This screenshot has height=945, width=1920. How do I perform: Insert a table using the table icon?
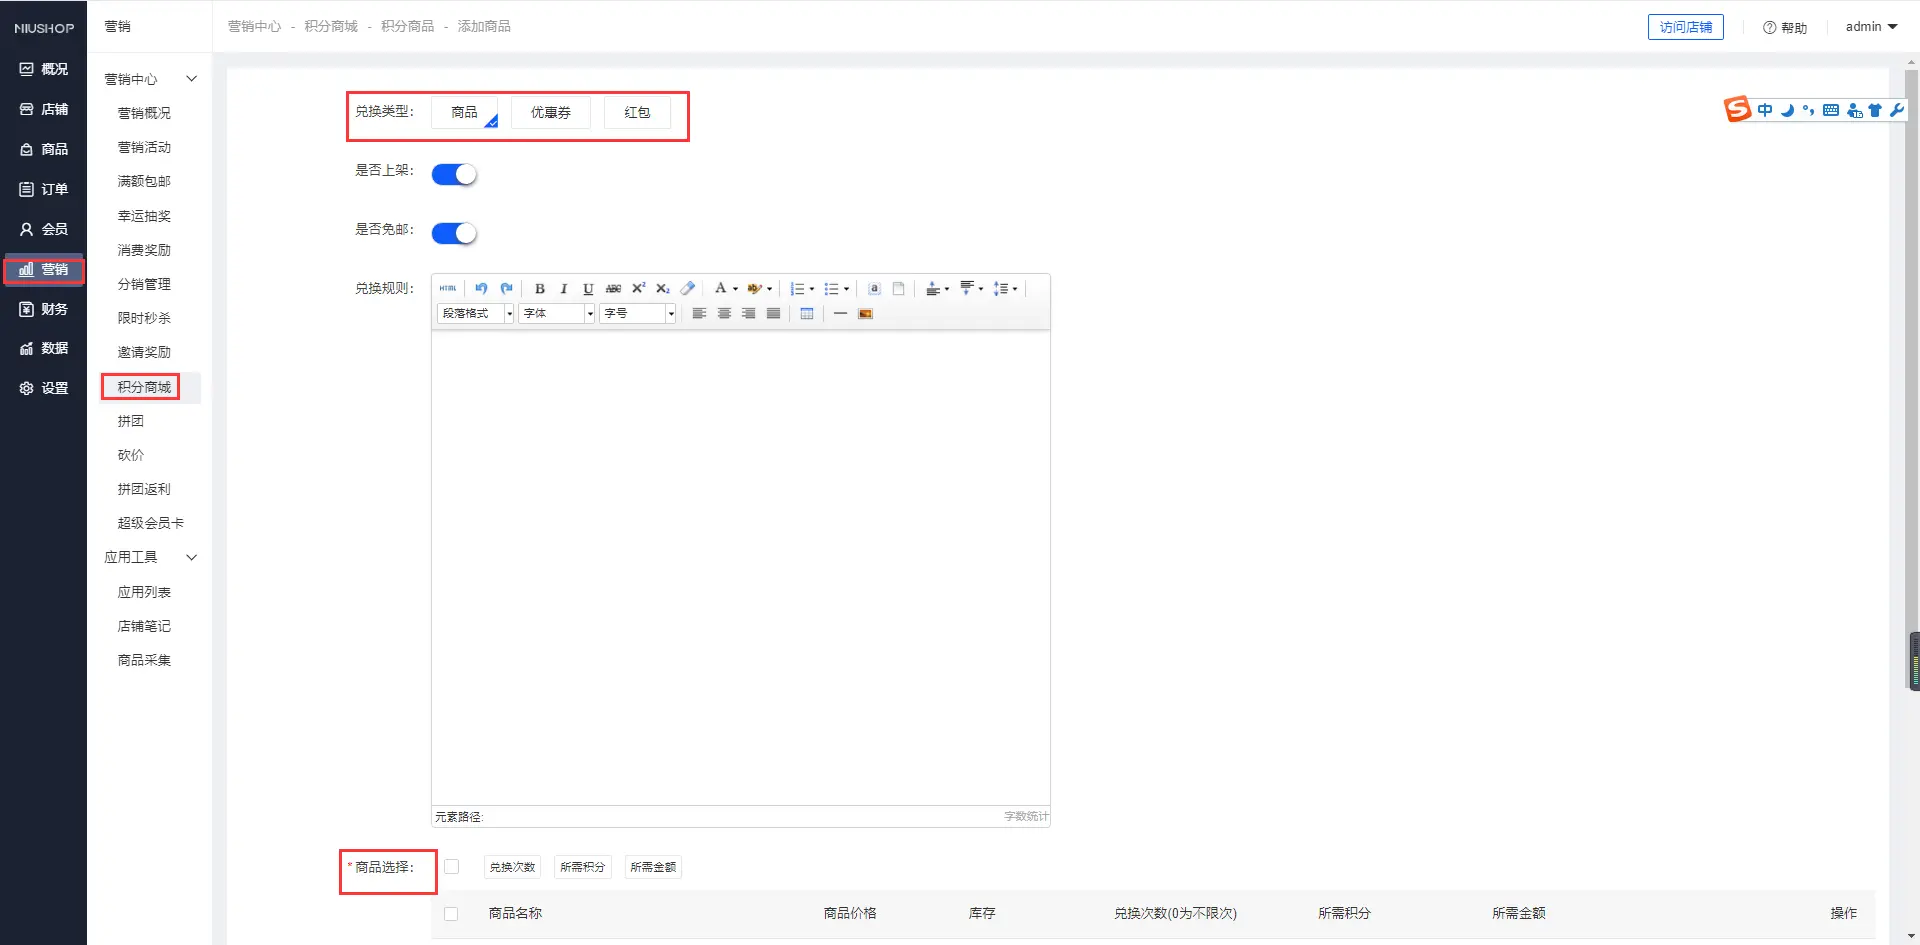tap(807, 314)
